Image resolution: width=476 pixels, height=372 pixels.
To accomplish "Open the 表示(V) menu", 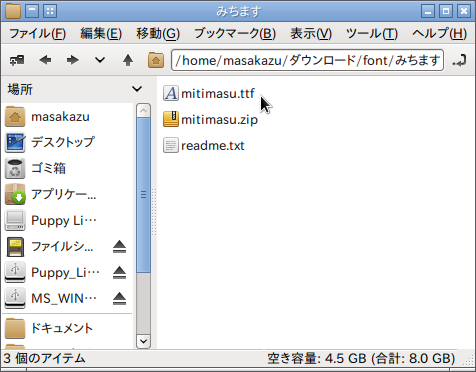I will point(311,34).
